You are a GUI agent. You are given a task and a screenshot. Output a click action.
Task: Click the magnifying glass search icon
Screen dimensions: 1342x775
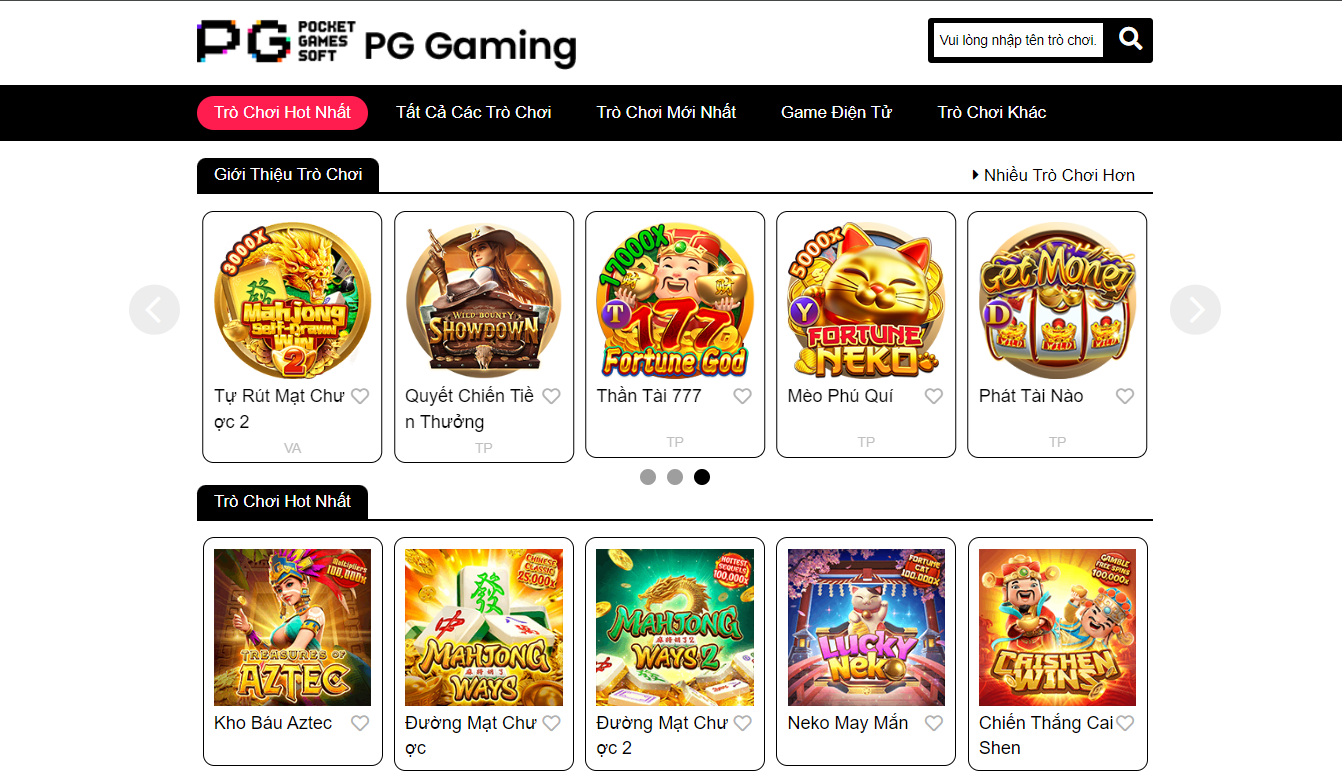click(1130, 39)
